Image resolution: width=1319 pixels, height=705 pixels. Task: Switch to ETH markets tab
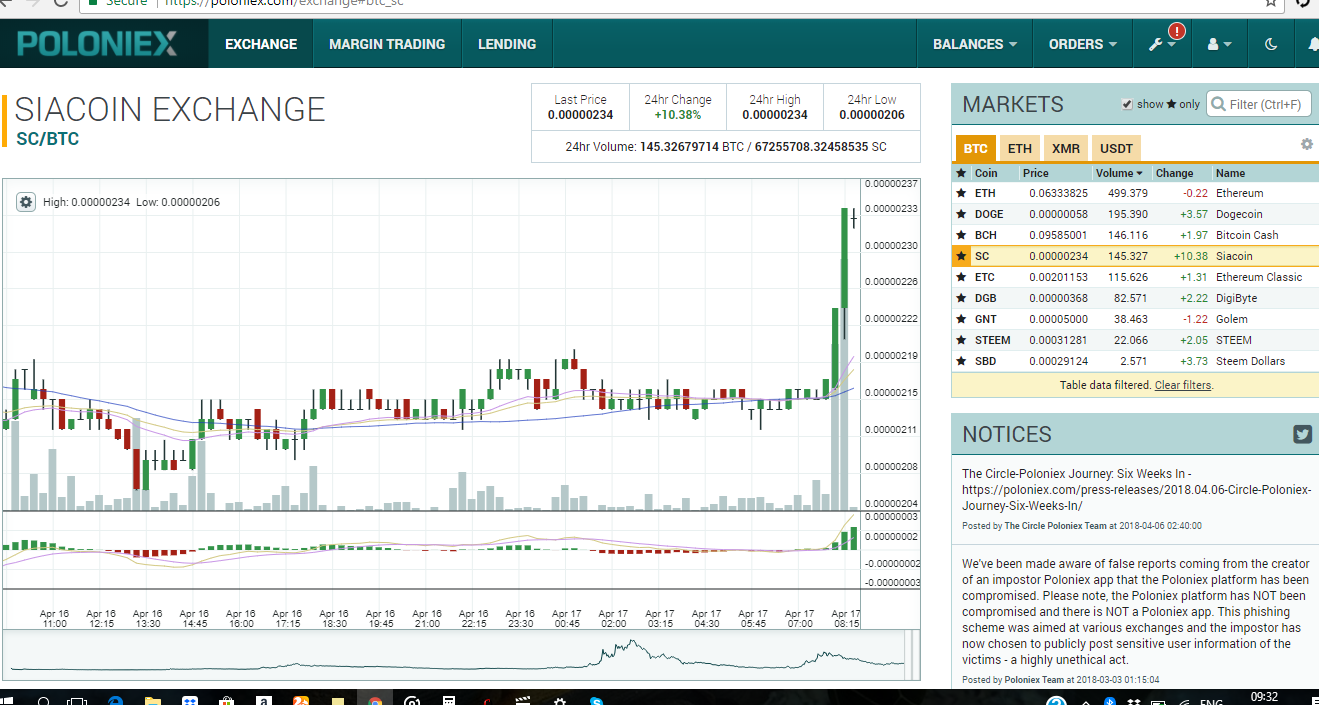1019,148
